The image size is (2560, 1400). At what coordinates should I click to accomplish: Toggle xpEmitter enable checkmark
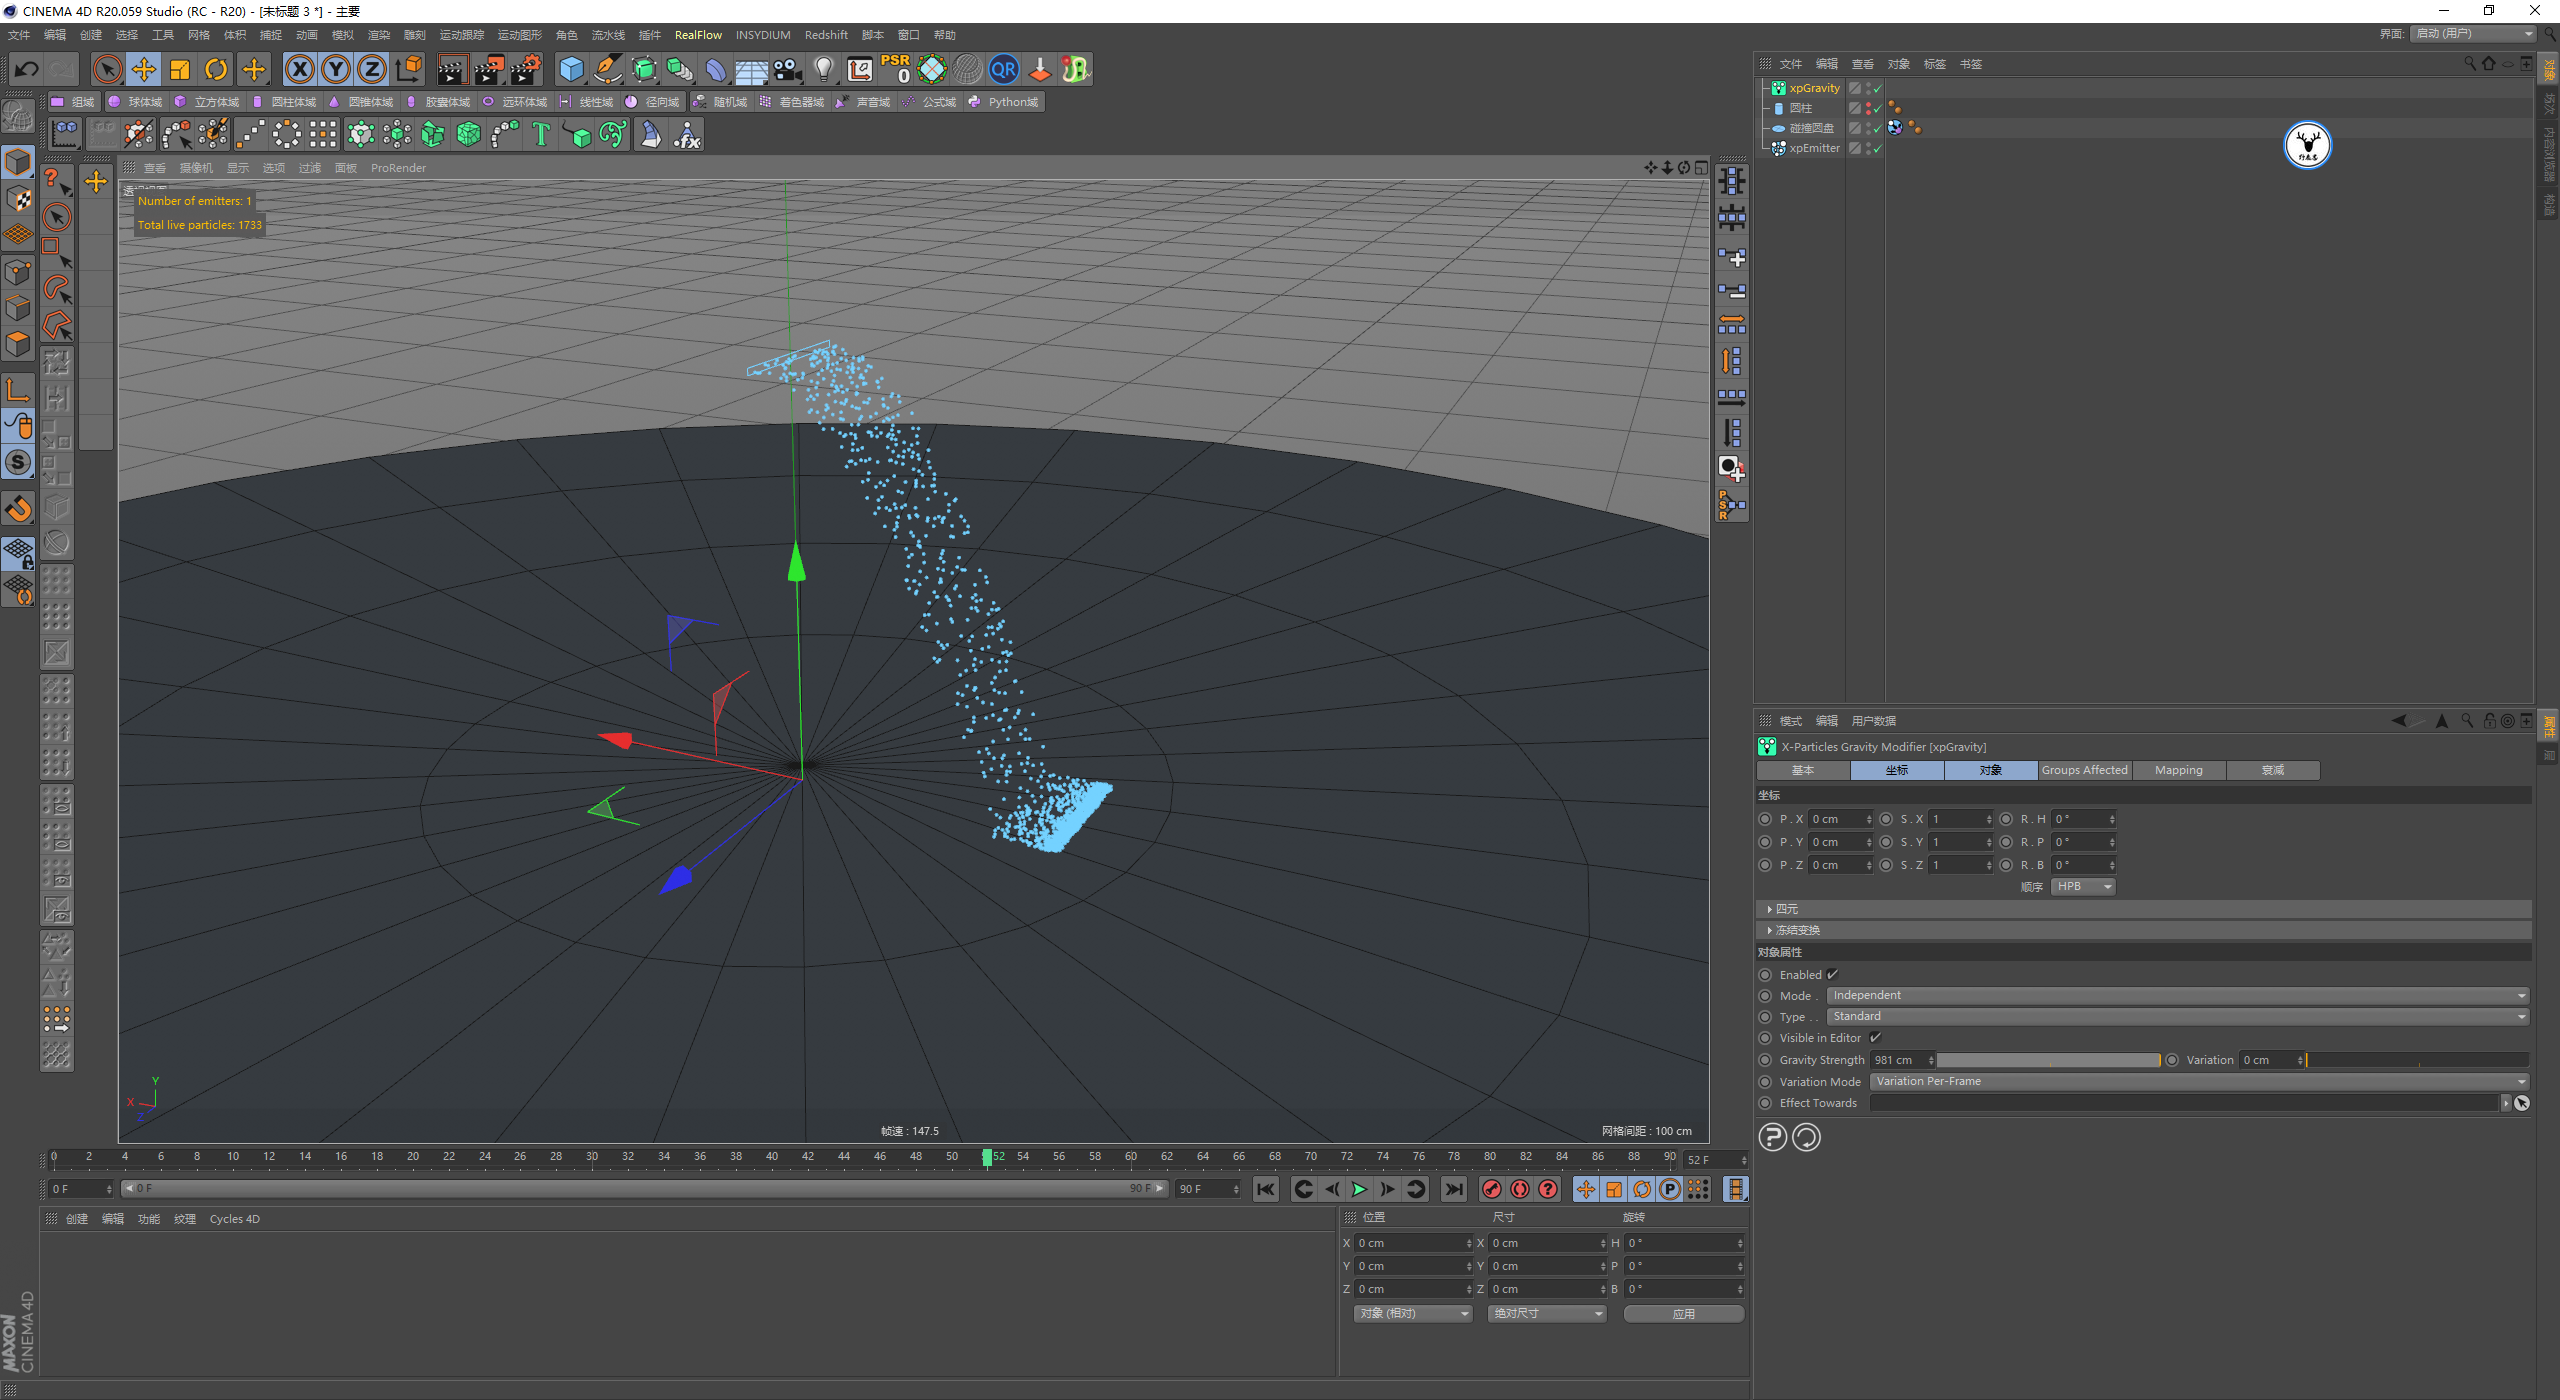tap(1877, 149)
